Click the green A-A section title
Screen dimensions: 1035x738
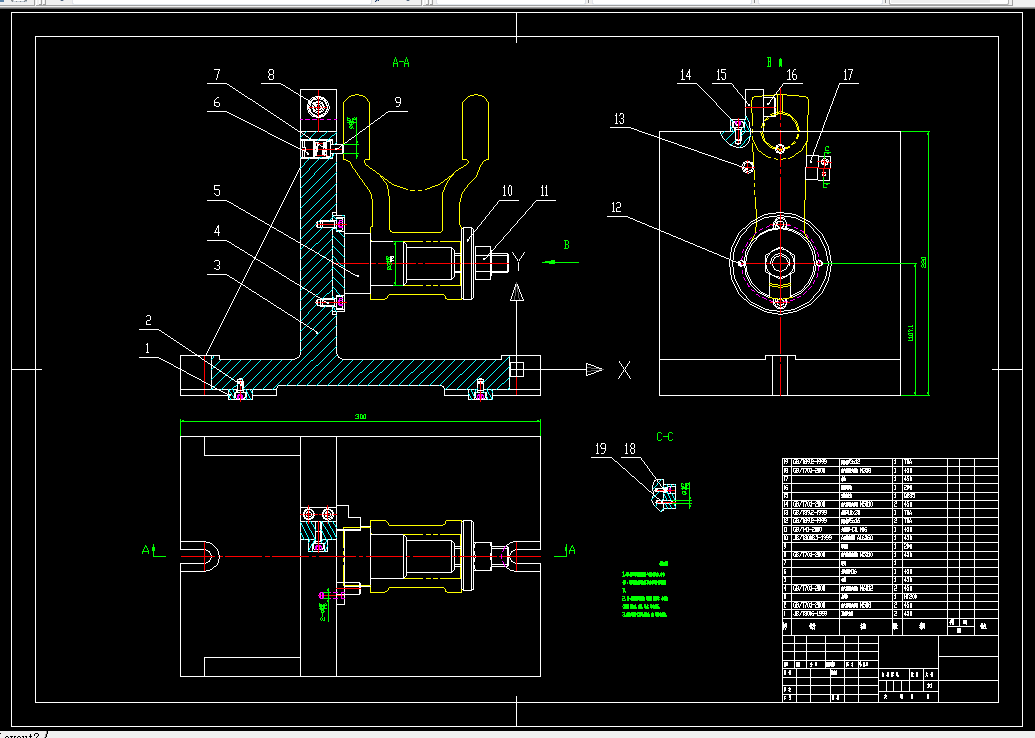(401, 63)
